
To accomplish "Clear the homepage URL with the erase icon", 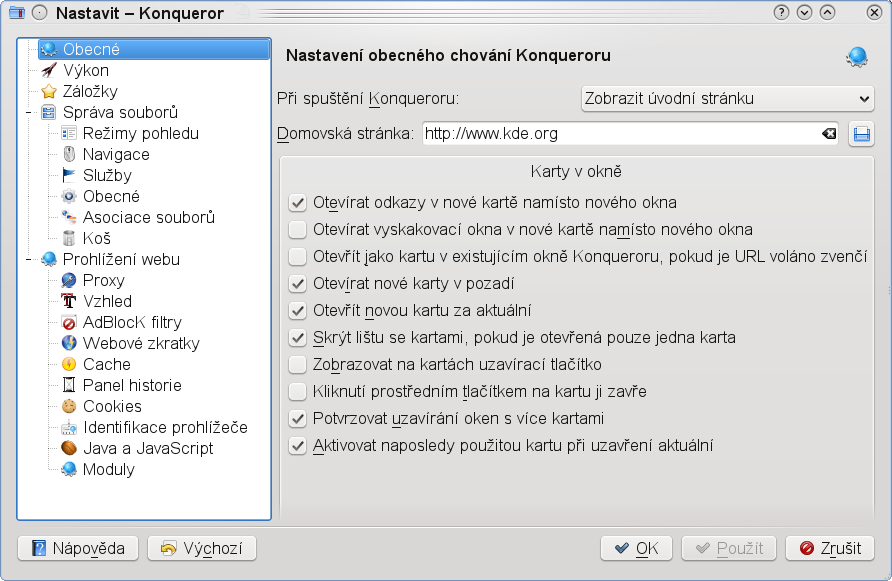I will (x=829, y=134).
